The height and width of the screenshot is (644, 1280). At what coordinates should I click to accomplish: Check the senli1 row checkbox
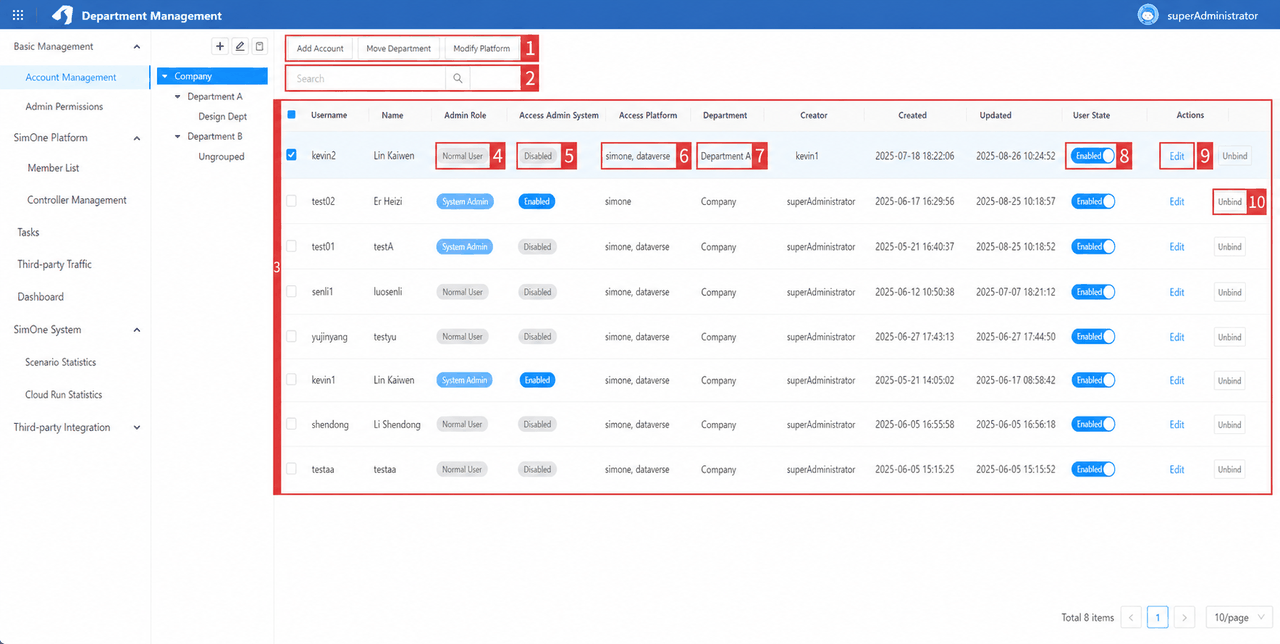pyautogui.click(x=291, y=291)
